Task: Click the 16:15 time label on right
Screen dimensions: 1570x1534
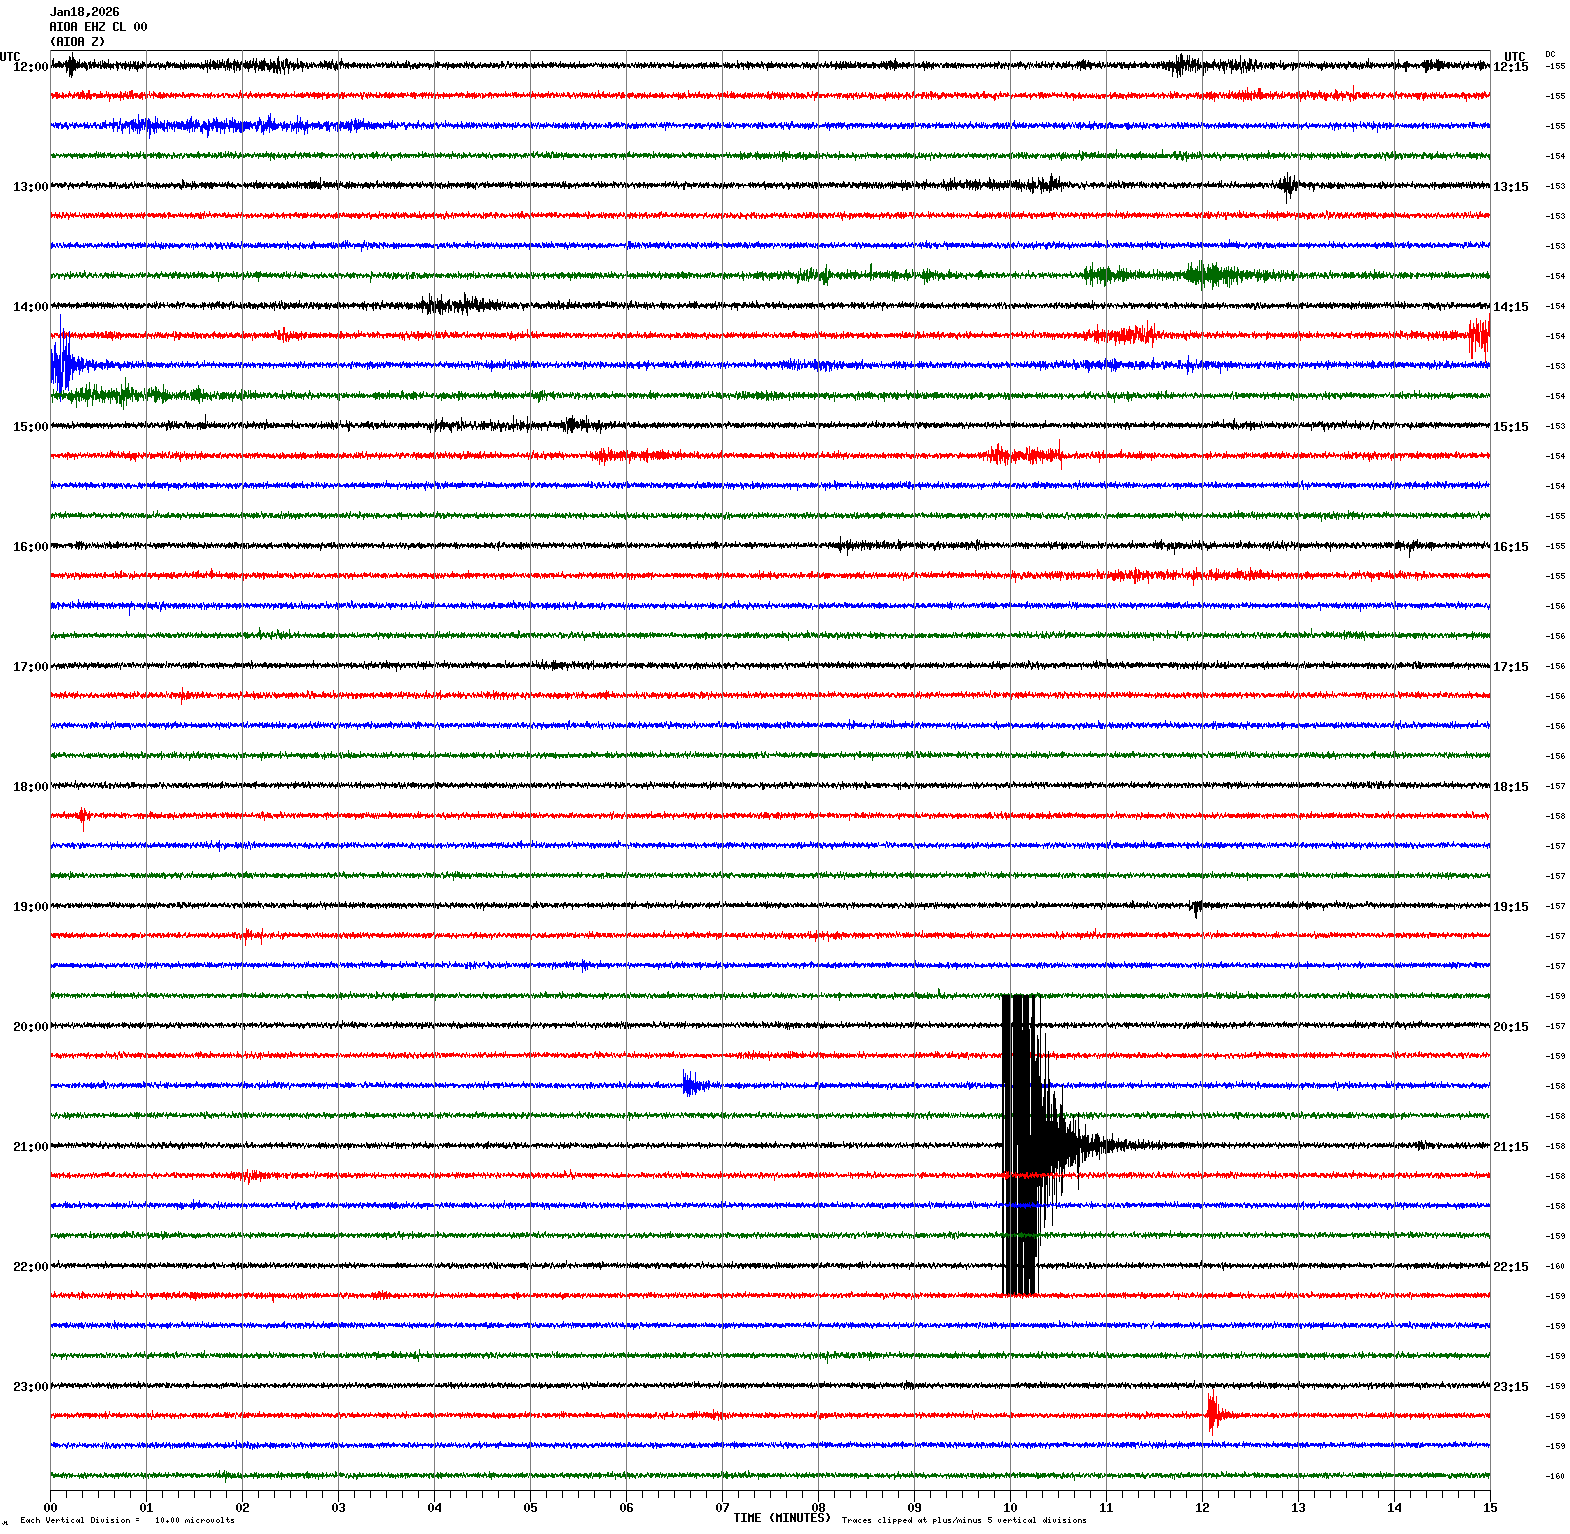Action: pyautogui.click(x=1510, y=547)
